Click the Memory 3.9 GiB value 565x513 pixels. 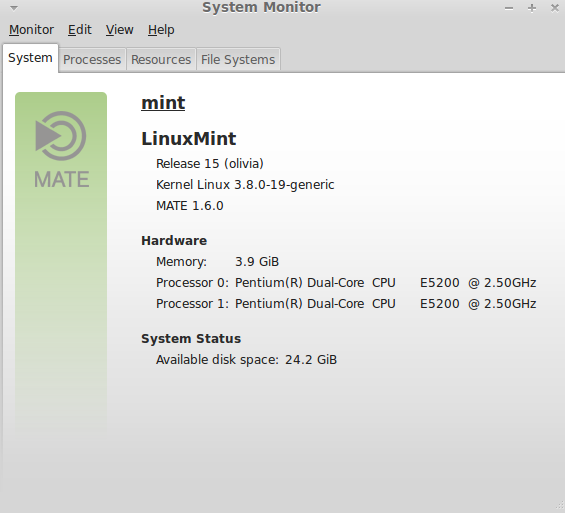click(x=257, y=262)
